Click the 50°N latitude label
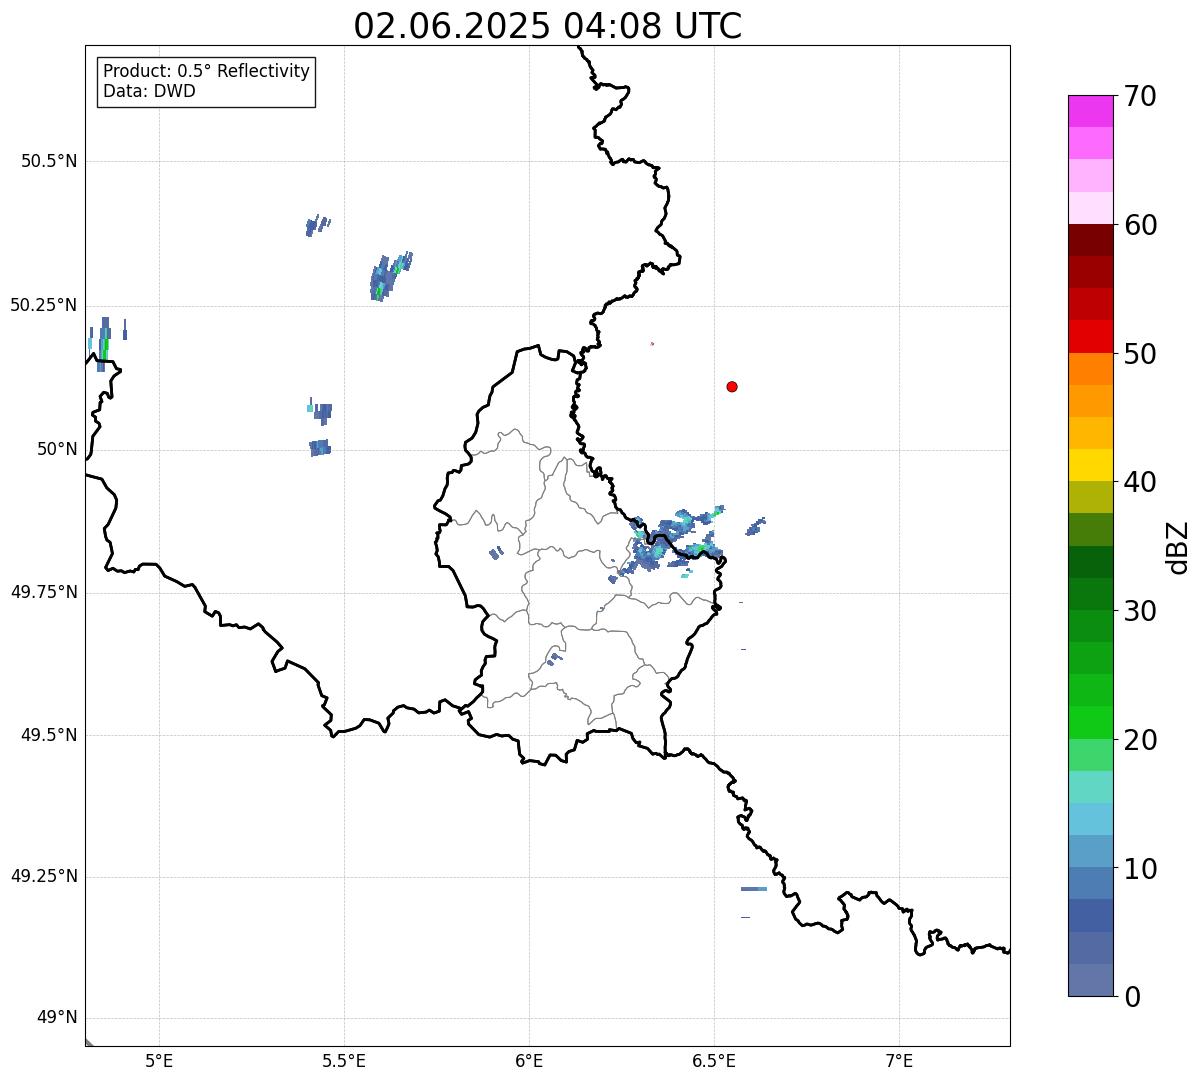Viewport: 1202px width, 1081px height. 57,450
